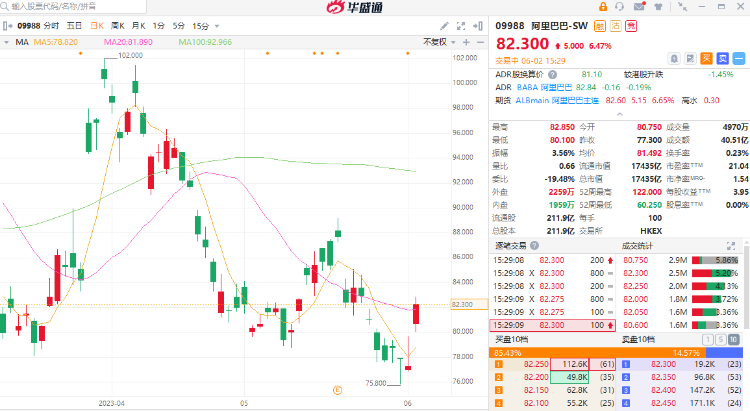Click the 成交统计 header
The width and height of the screenshot is (750, 411).
click(637, 246)
